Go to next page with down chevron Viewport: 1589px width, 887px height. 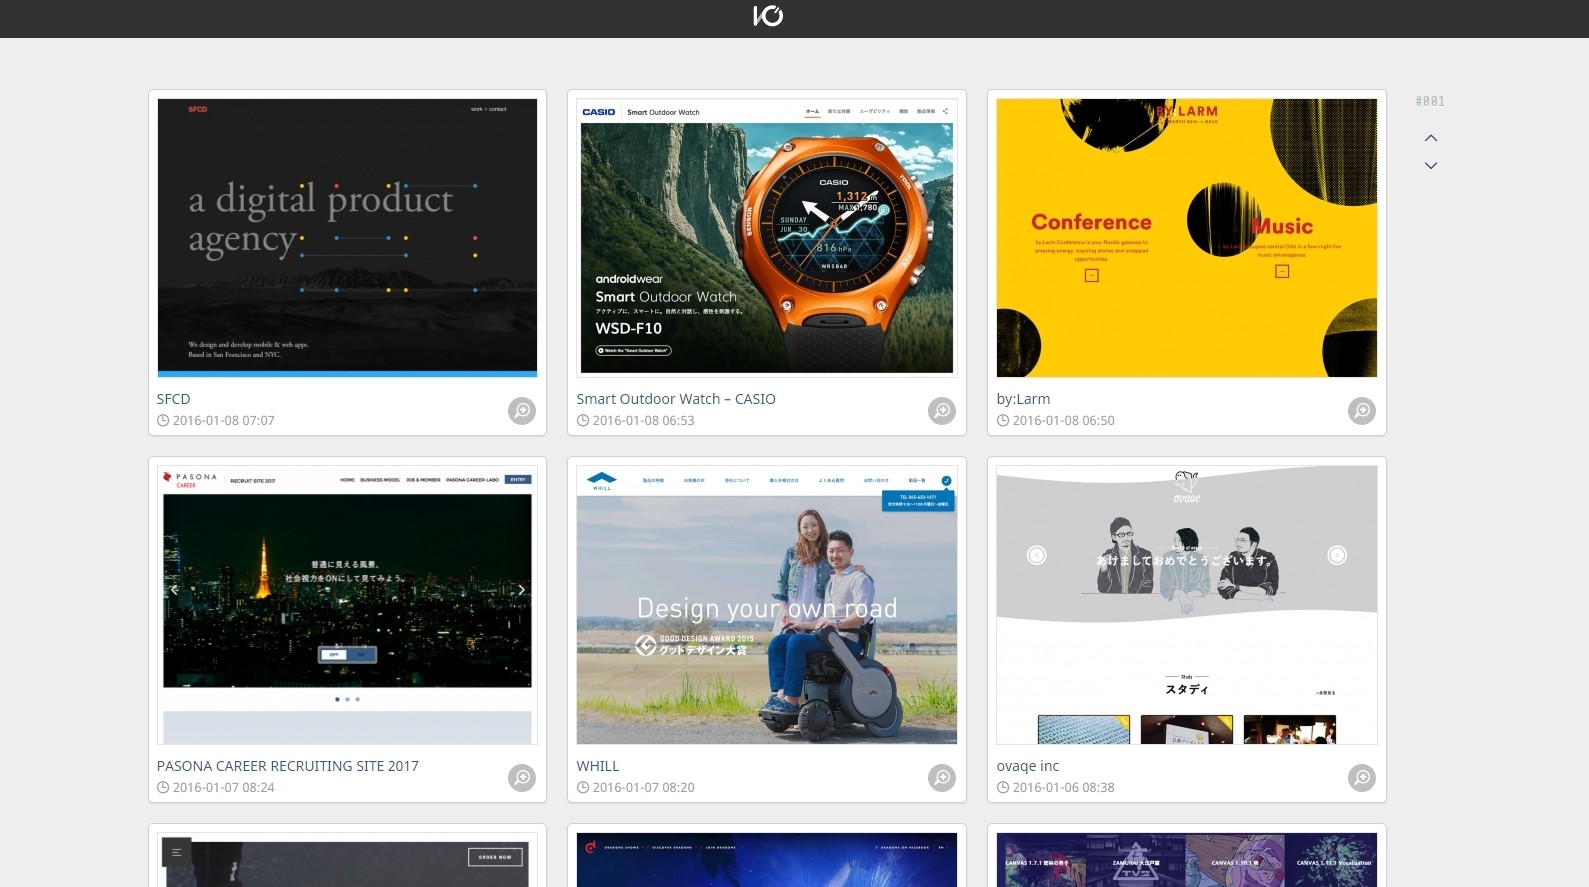click(x=1431, y=166)
